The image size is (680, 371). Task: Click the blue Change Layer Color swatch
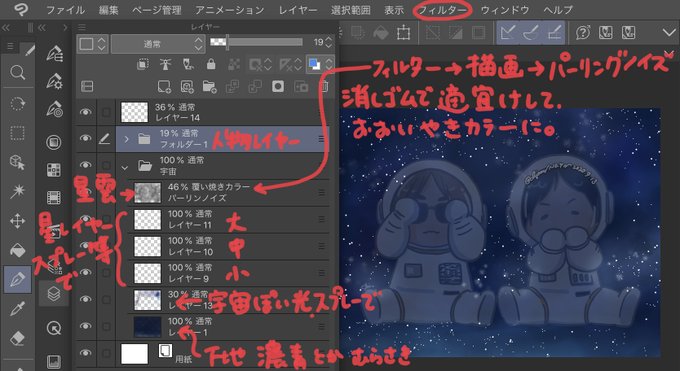coord(314,65)
